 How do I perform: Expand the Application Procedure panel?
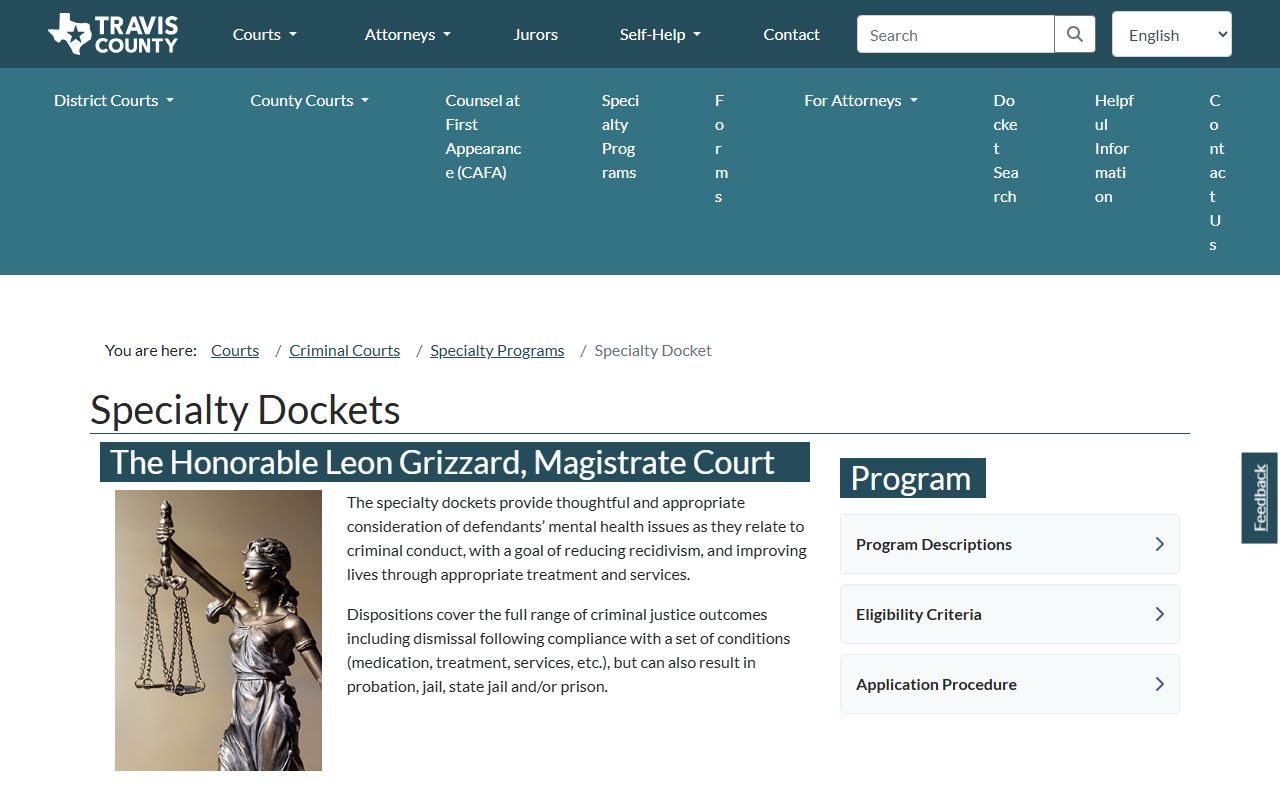pyautogui.click(x=1010, y=684)
